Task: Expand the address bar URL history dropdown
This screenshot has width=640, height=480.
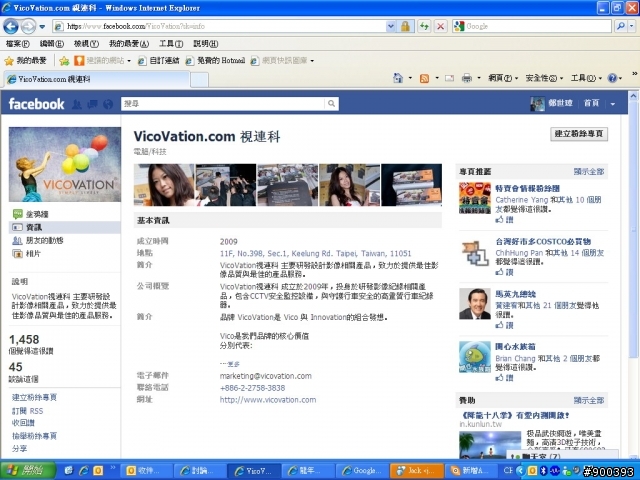Action: (x=391, y=27)
